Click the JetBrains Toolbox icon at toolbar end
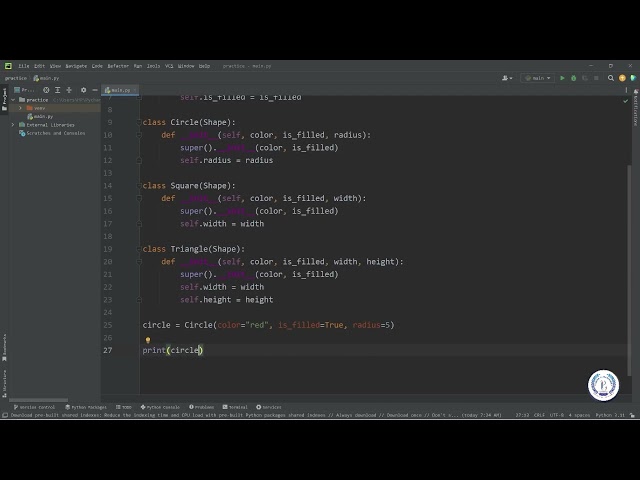Image resolution: width=640 pixels, height=480 pixels. (x=633, y=78)
